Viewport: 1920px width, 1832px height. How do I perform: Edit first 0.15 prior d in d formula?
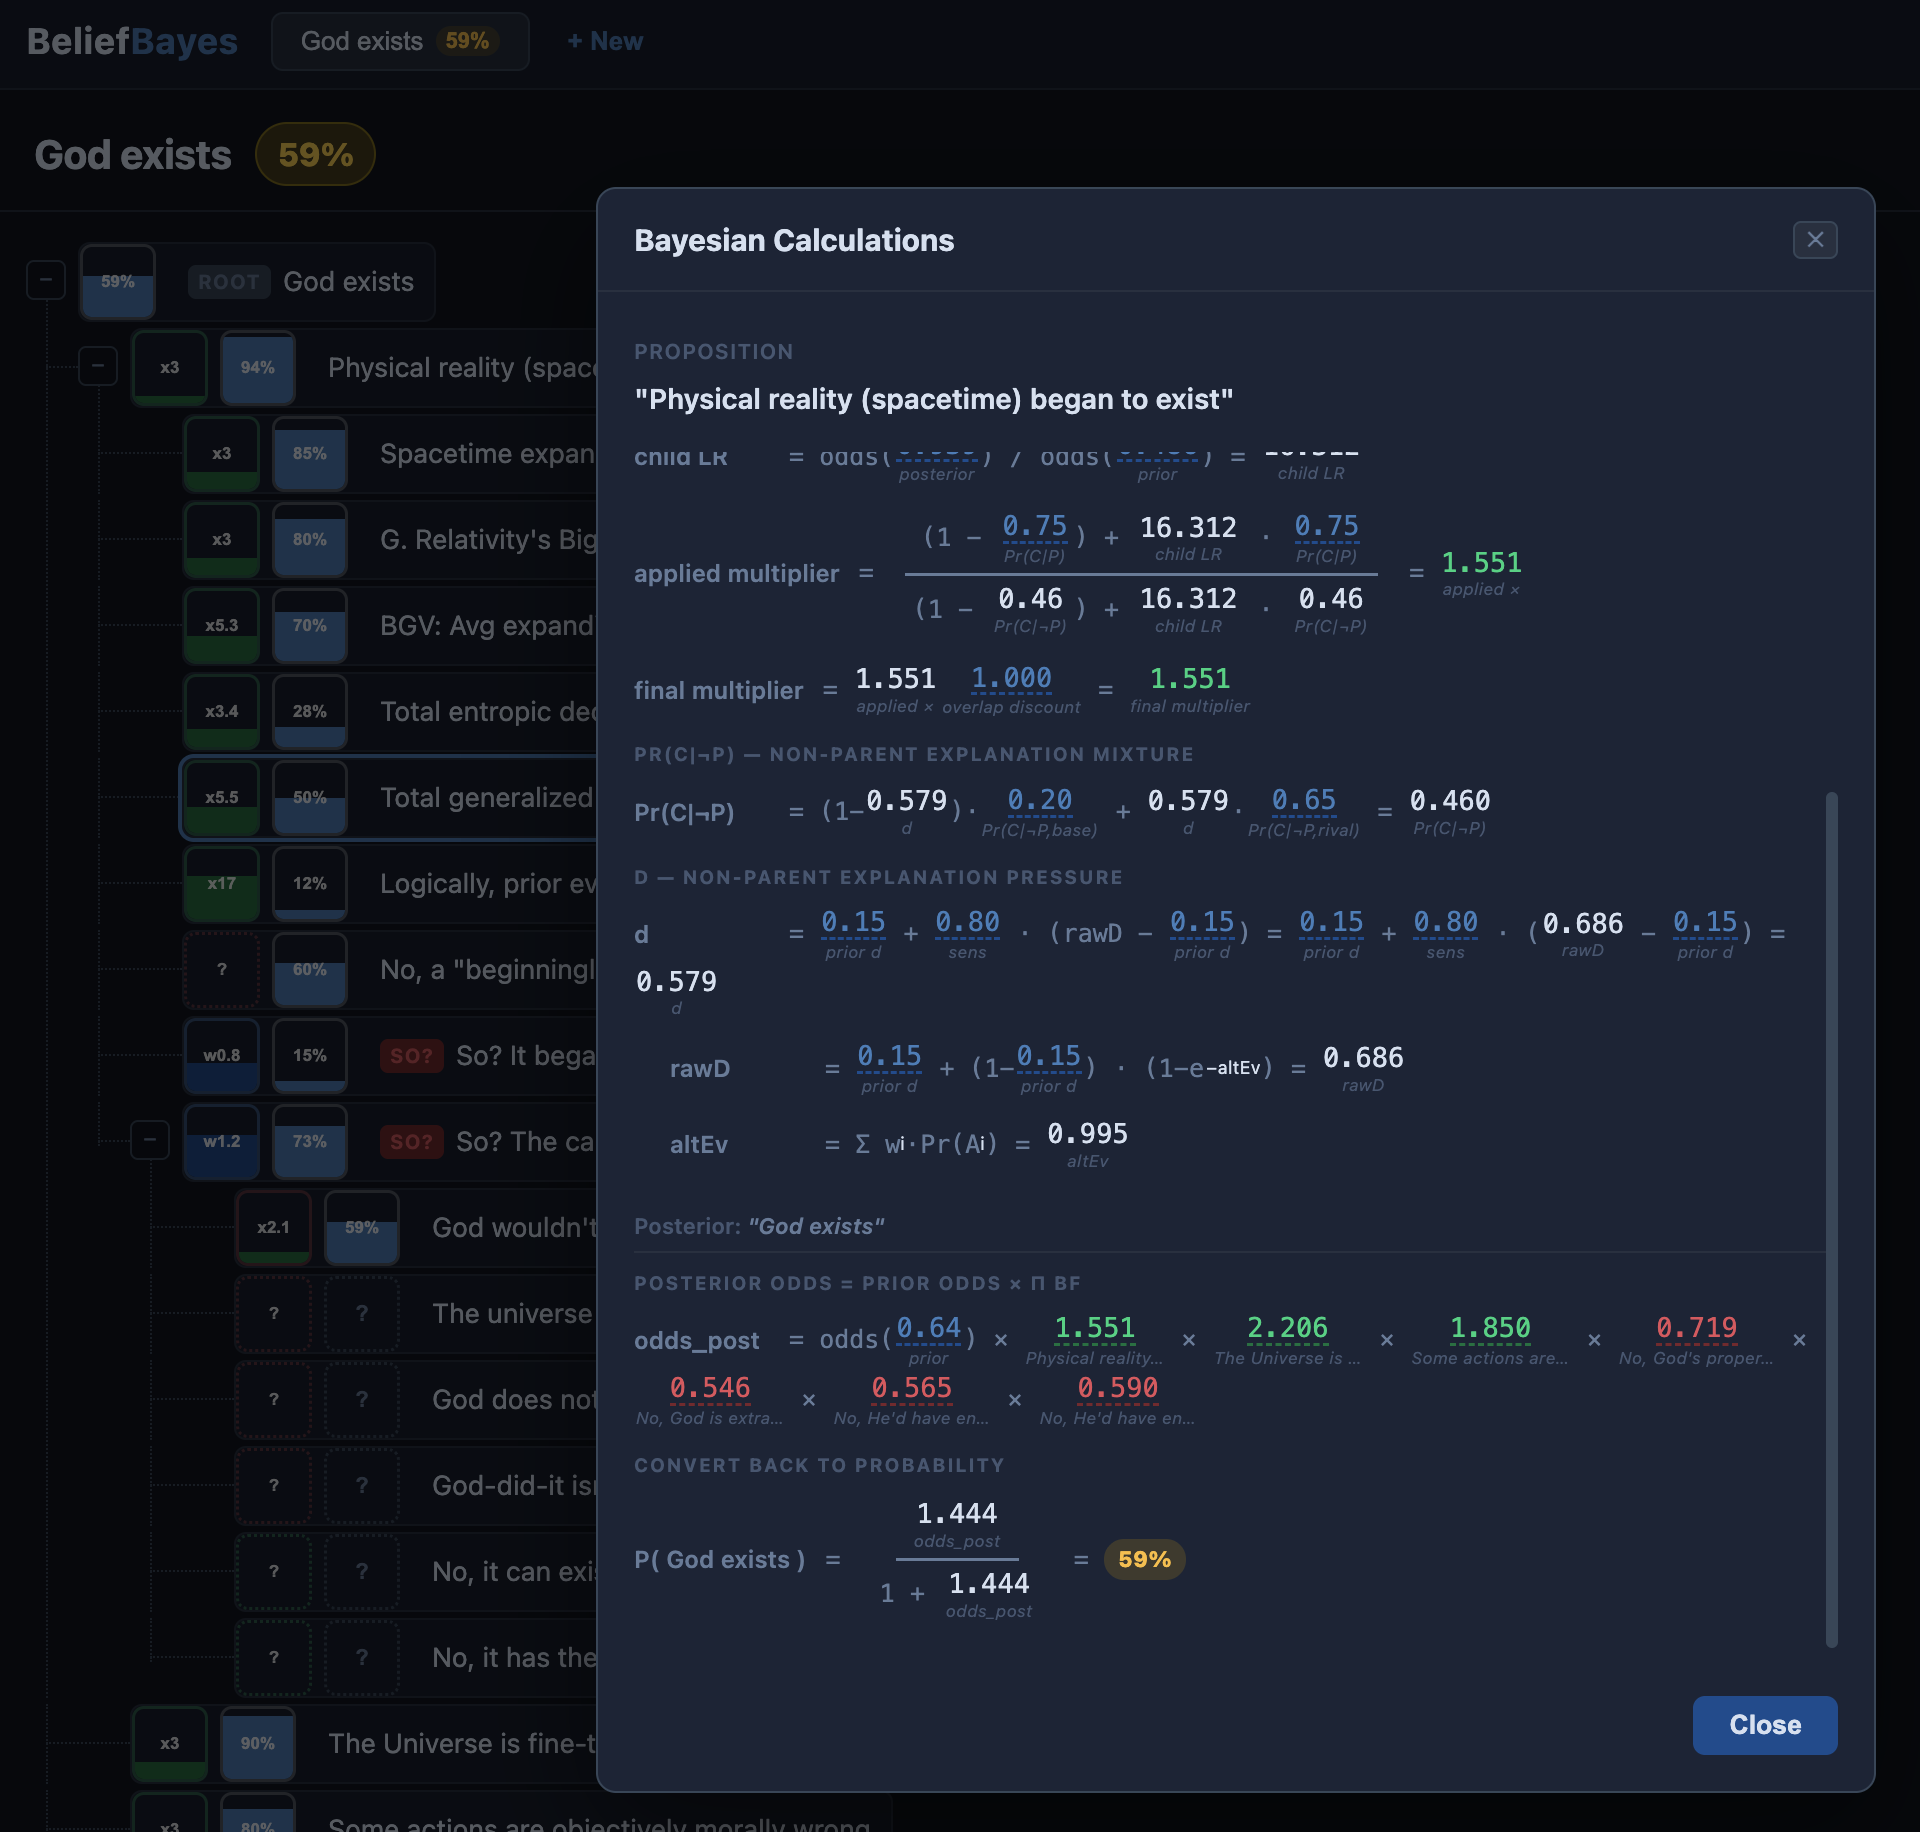pyautogui.click(x=853, y=922)
